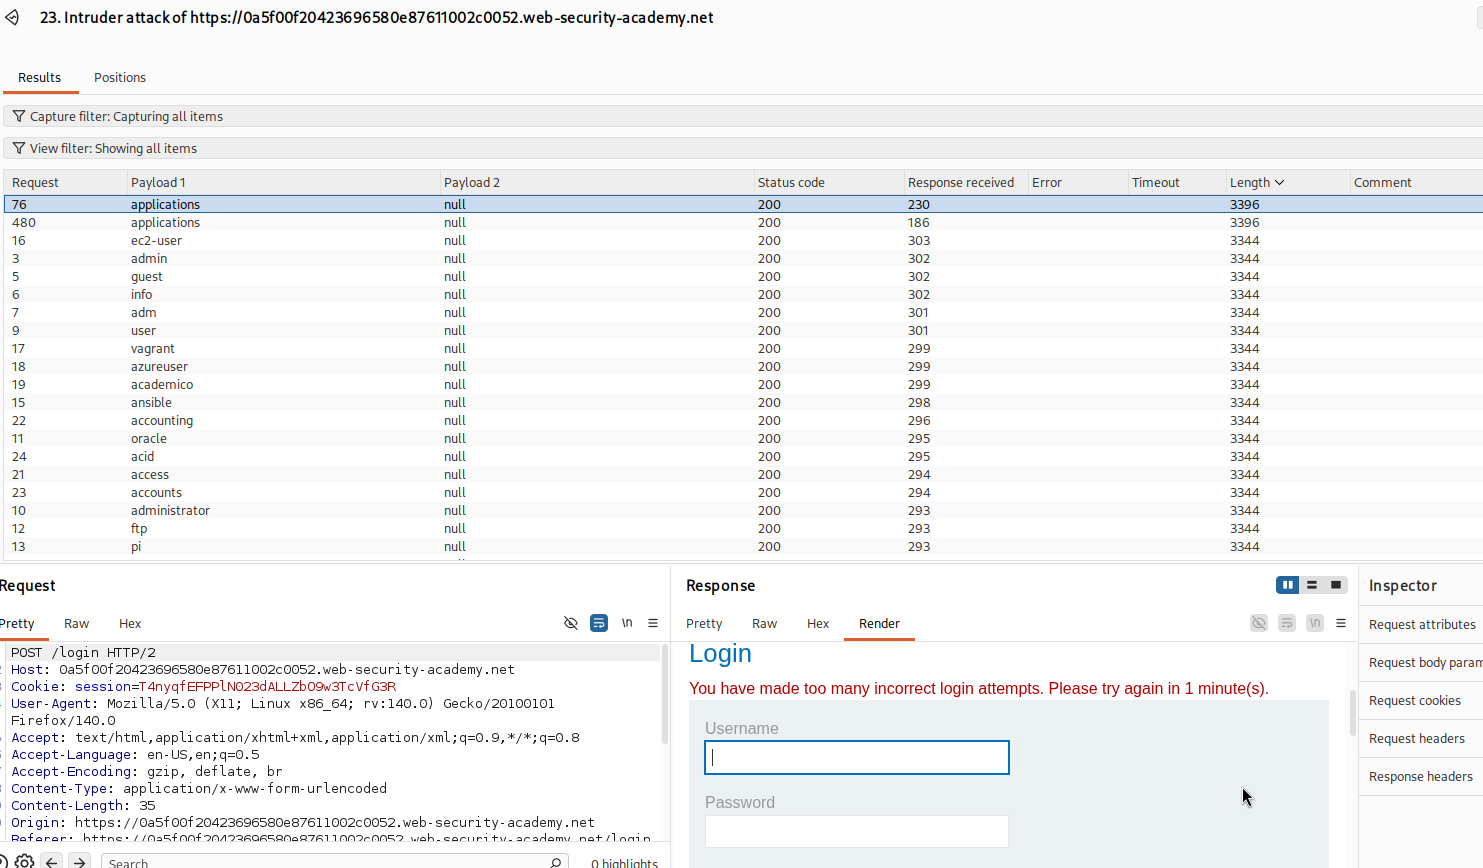Select side-by-side request/response layout

[x=1288, y=585]
